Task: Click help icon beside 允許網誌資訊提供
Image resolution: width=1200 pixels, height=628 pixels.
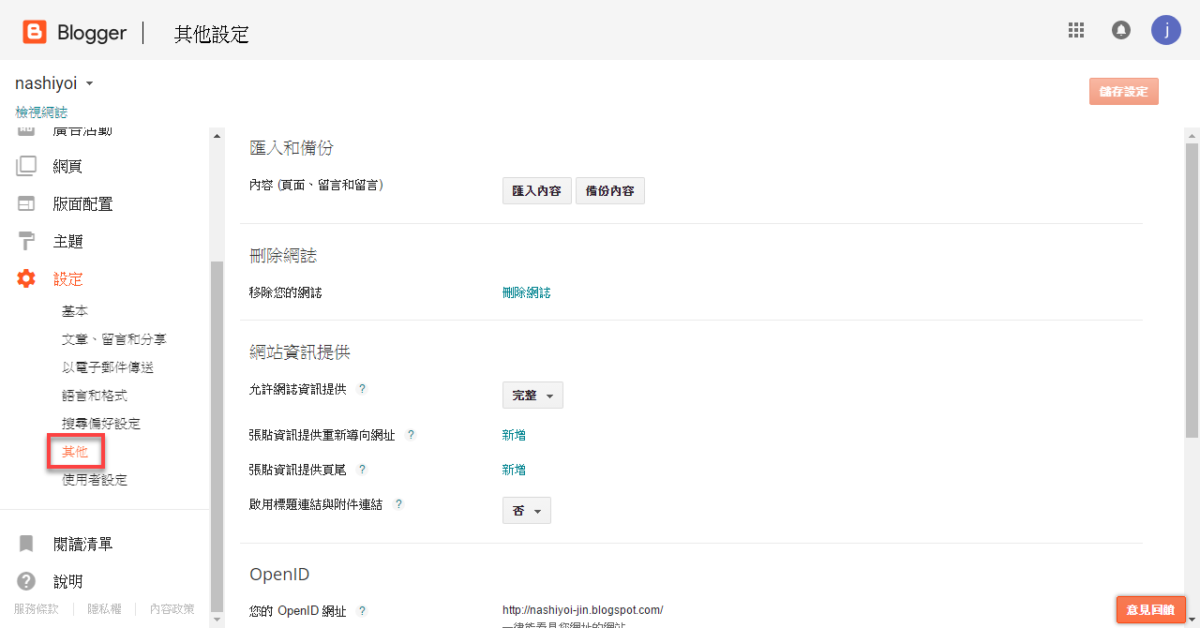Action: 362,388
